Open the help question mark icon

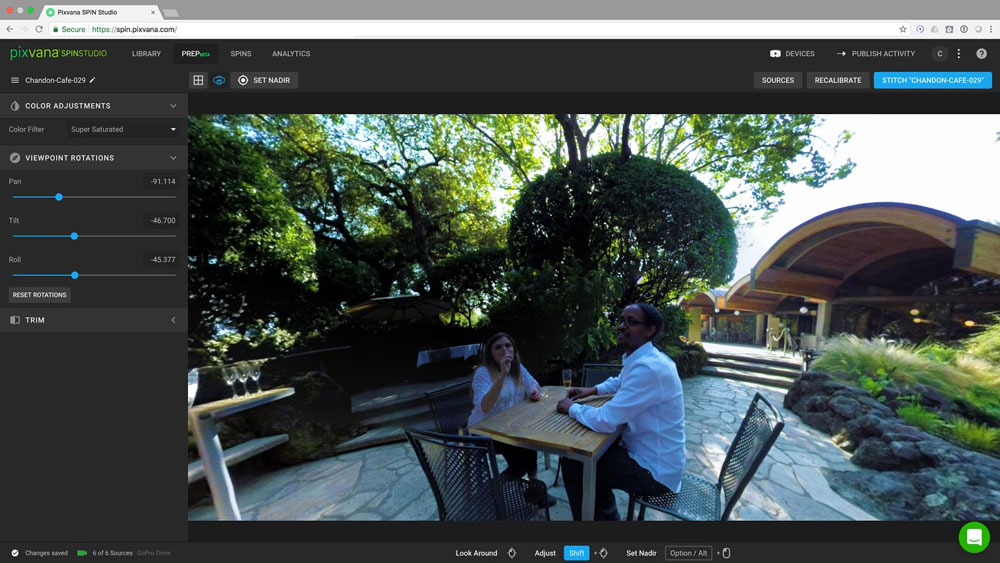tap(981, 54)
